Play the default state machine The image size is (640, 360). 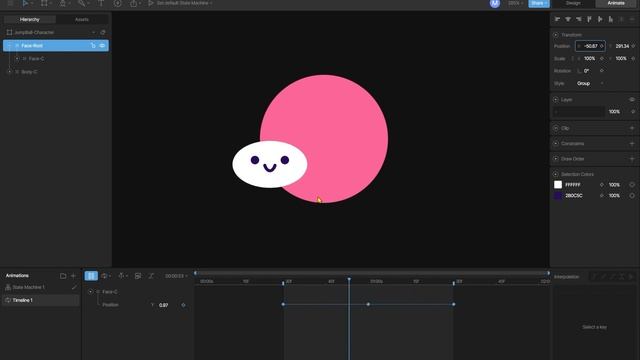[x=151, y=3]
